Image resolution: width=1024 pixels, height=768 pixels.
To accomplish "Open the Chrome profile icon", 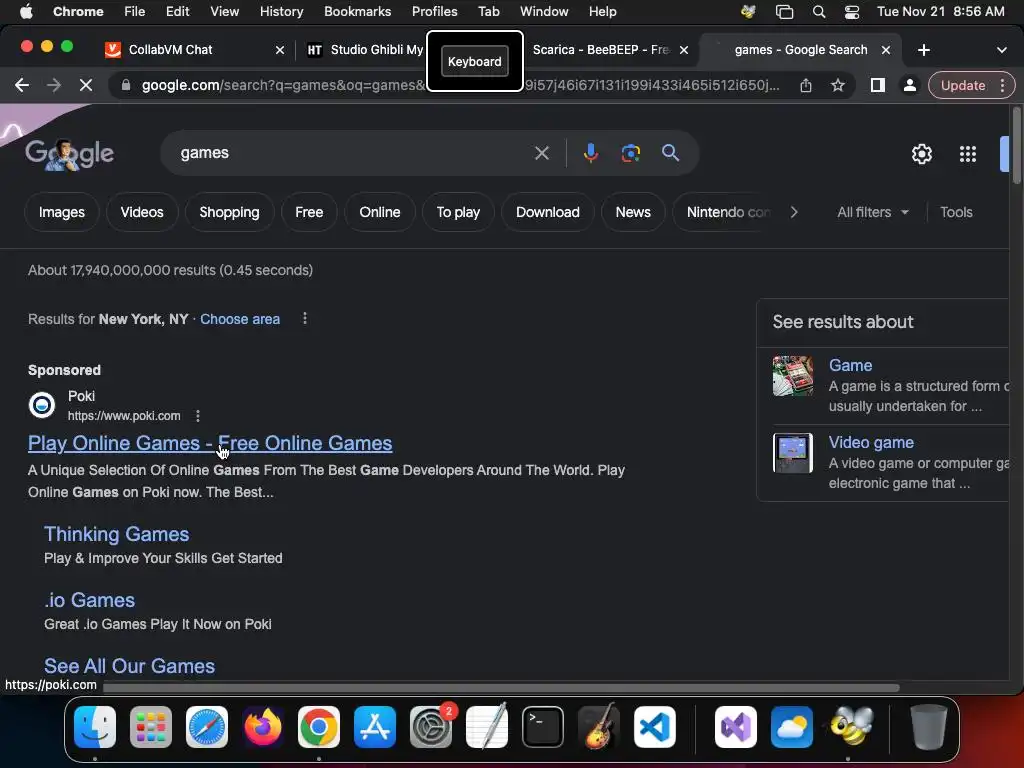I will click(909, 85).
